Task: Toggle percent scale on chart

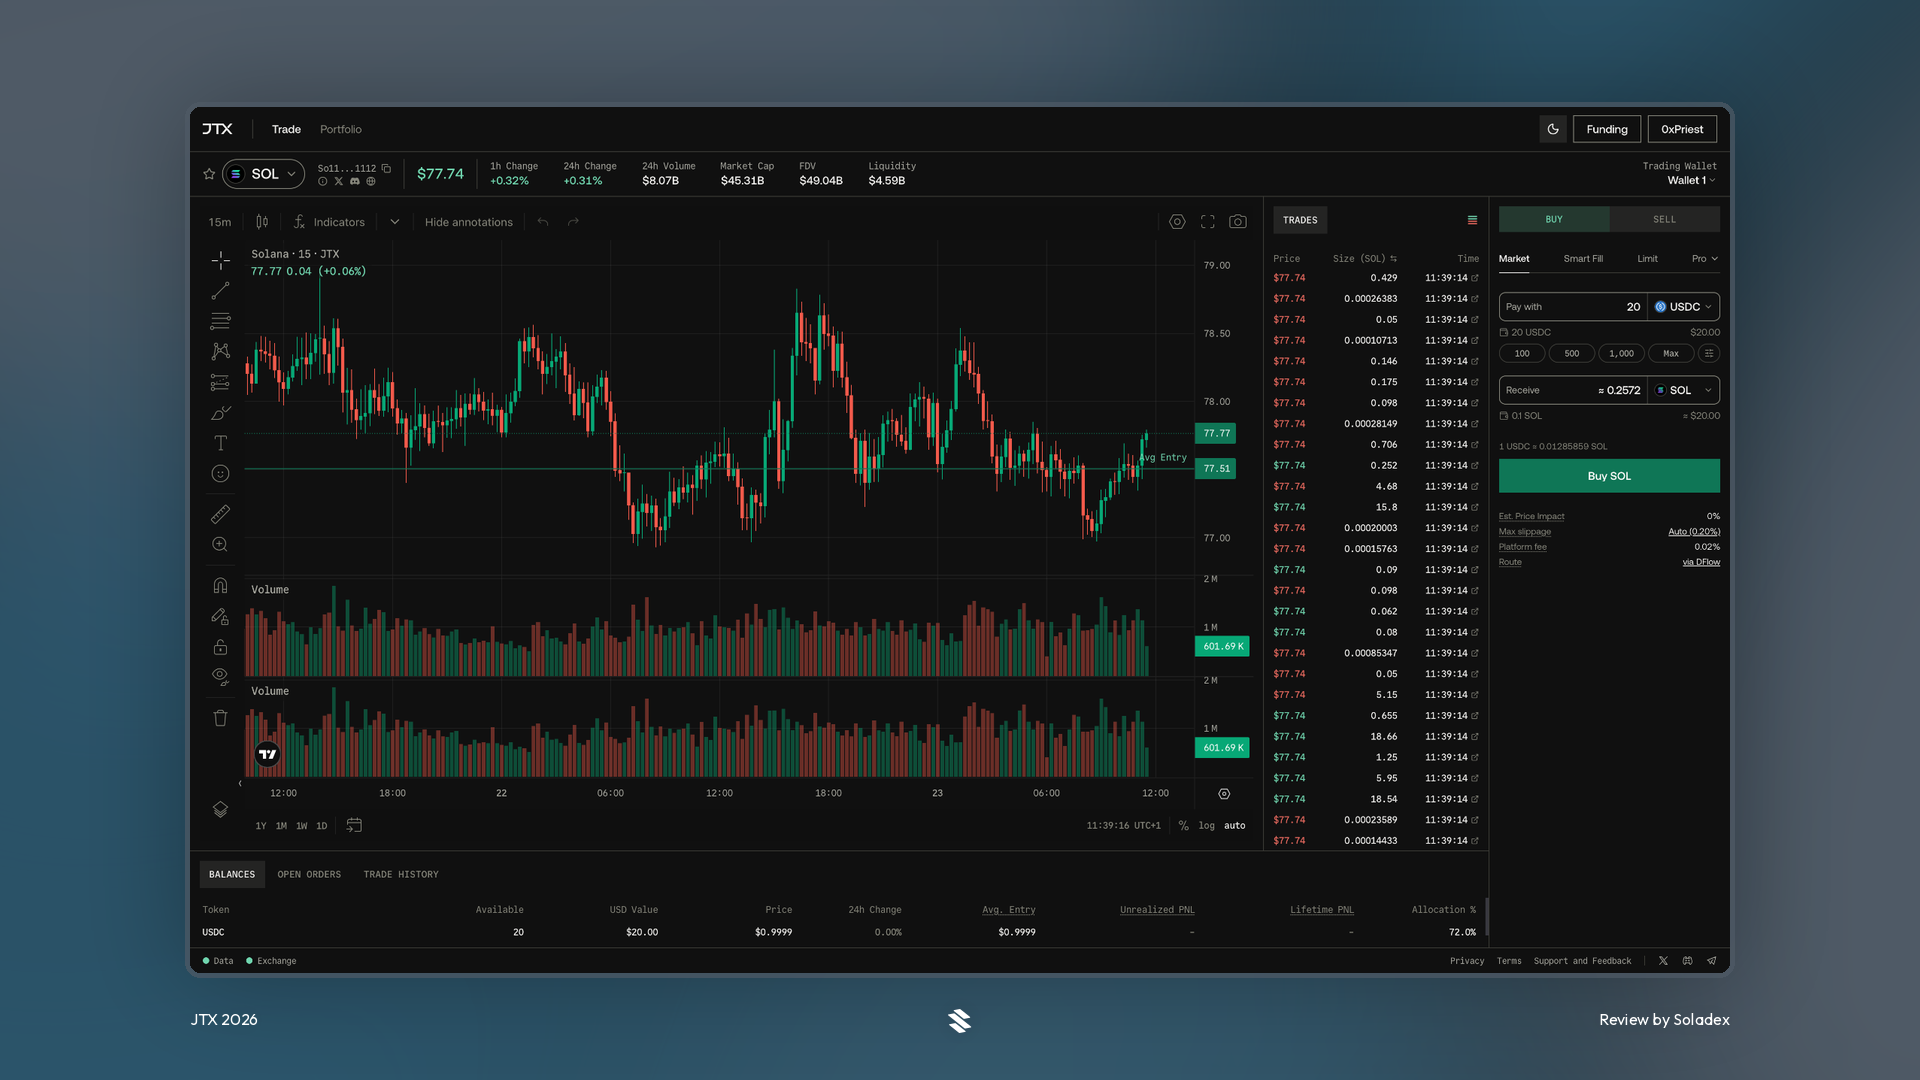Action: pos(1184,826)
